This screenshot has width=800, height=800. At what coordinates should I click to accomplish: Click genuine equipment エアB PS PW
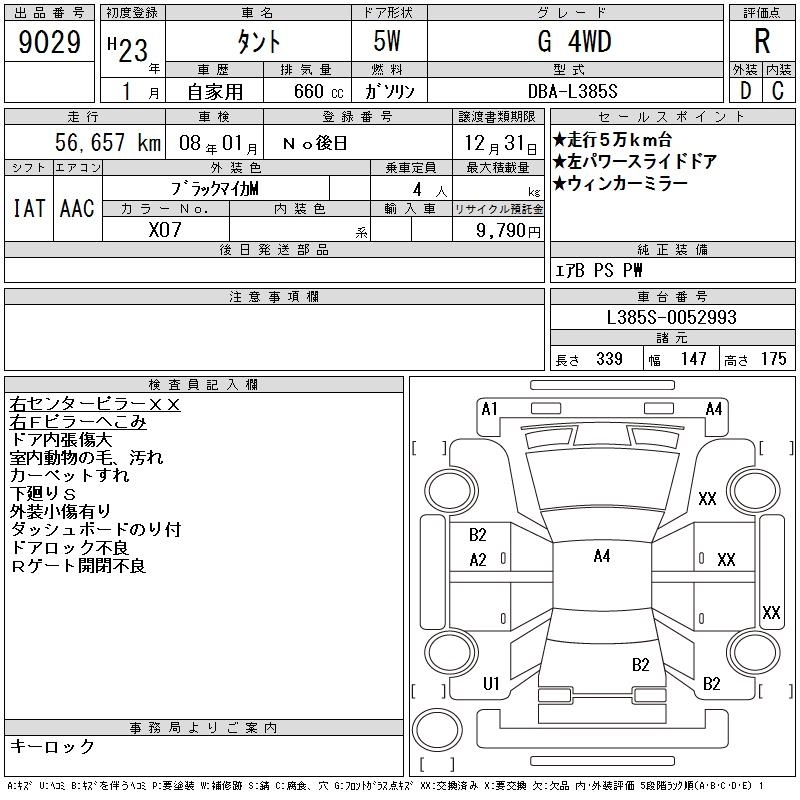[x=598, y=270]
